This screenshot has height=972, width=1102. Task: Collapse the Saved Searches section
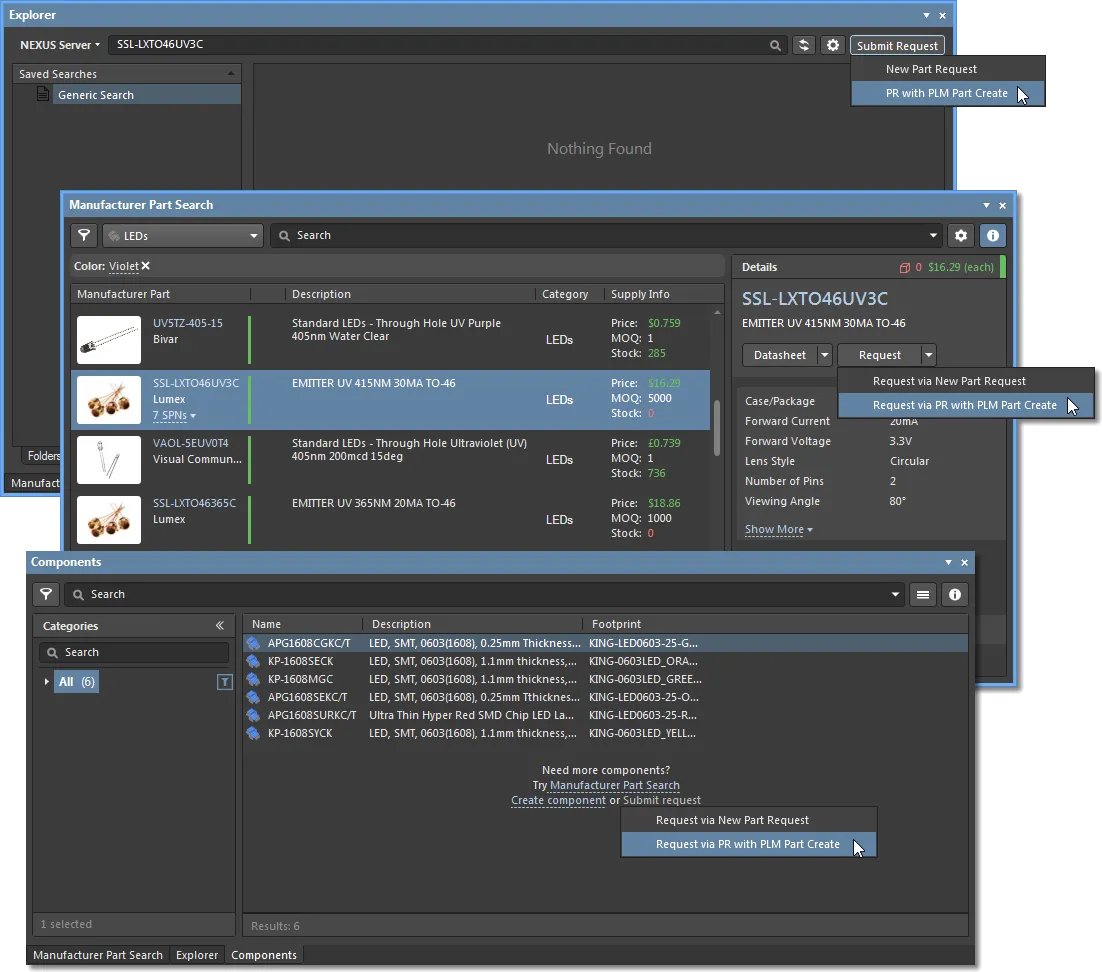pos(231,74)
